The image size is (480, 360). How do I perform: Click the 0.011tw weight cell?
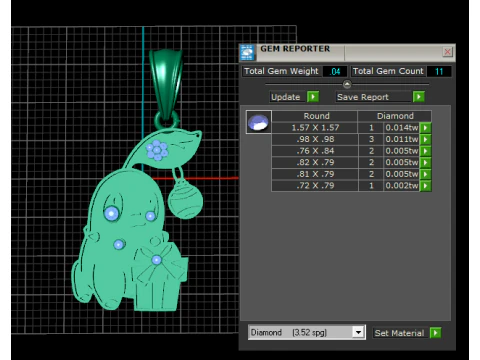[402, 139]
